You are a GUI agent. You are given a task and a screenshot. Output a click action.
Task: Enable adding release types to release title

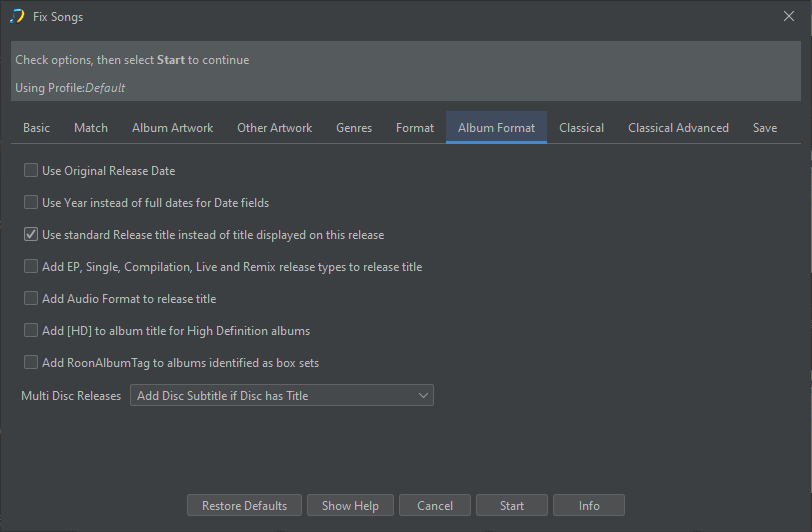point(31,267)
